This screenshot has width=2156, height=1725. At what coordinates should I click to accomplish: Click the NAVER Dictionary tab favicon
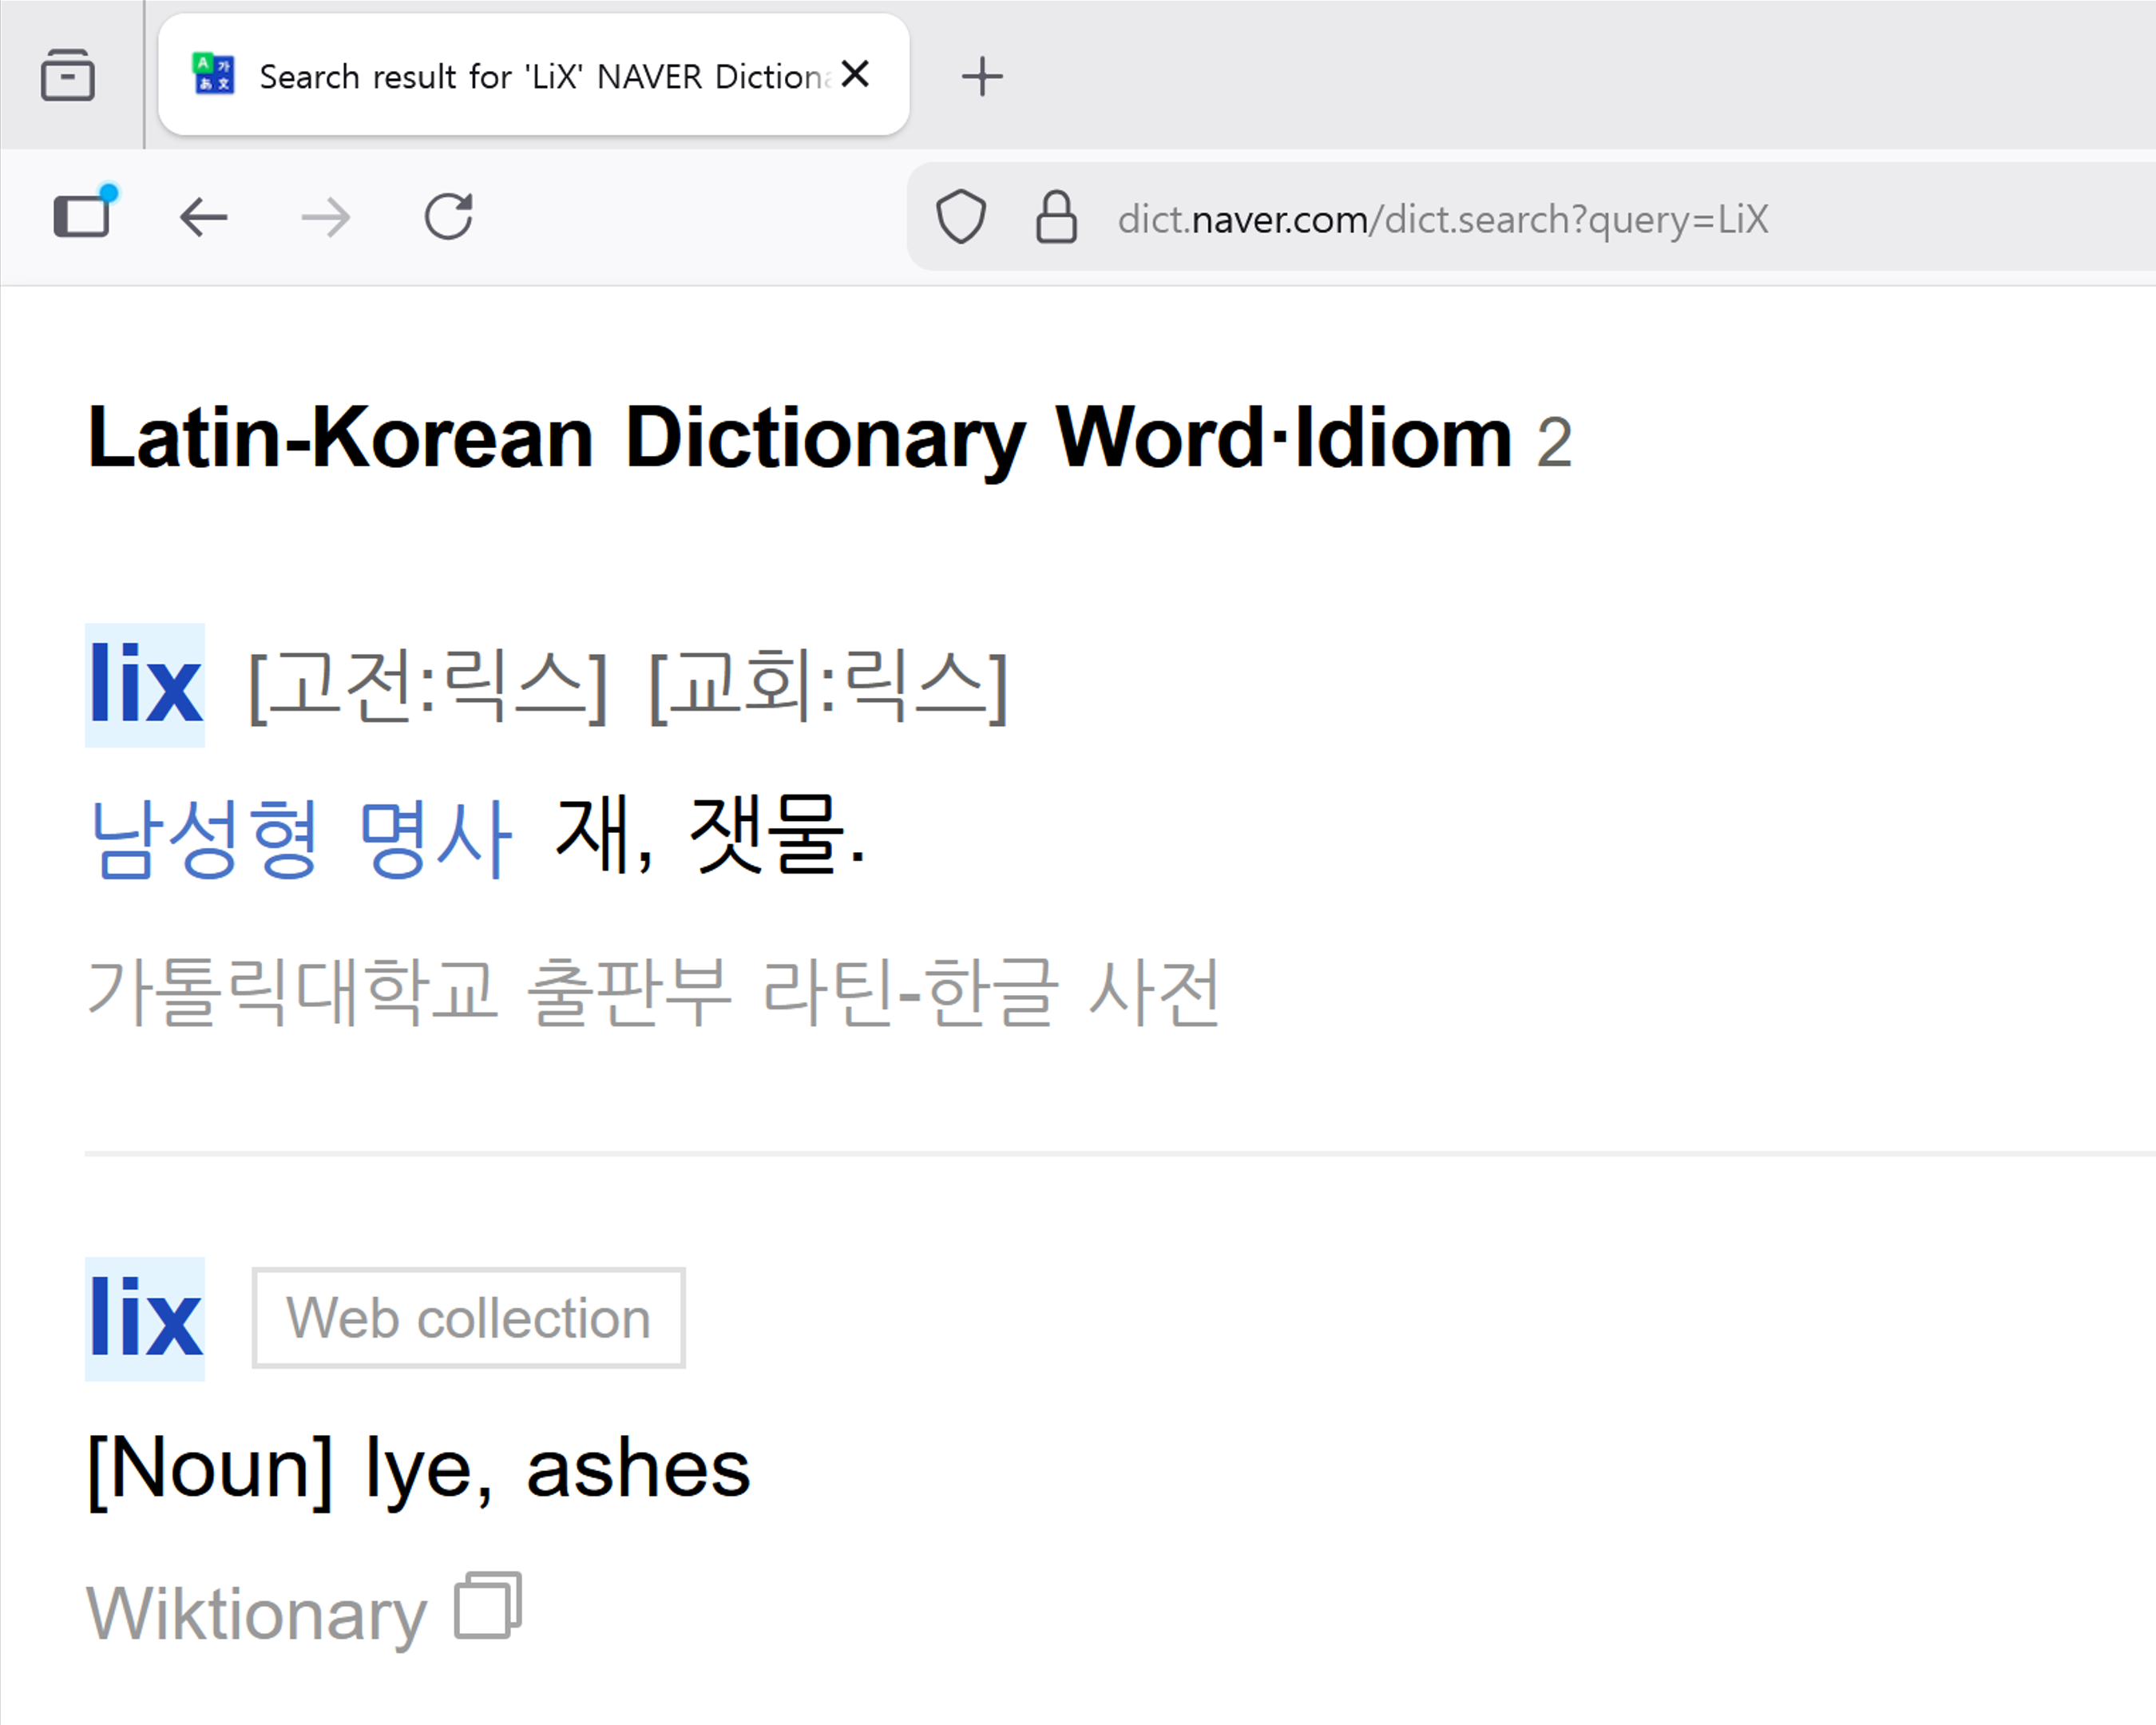213,75
